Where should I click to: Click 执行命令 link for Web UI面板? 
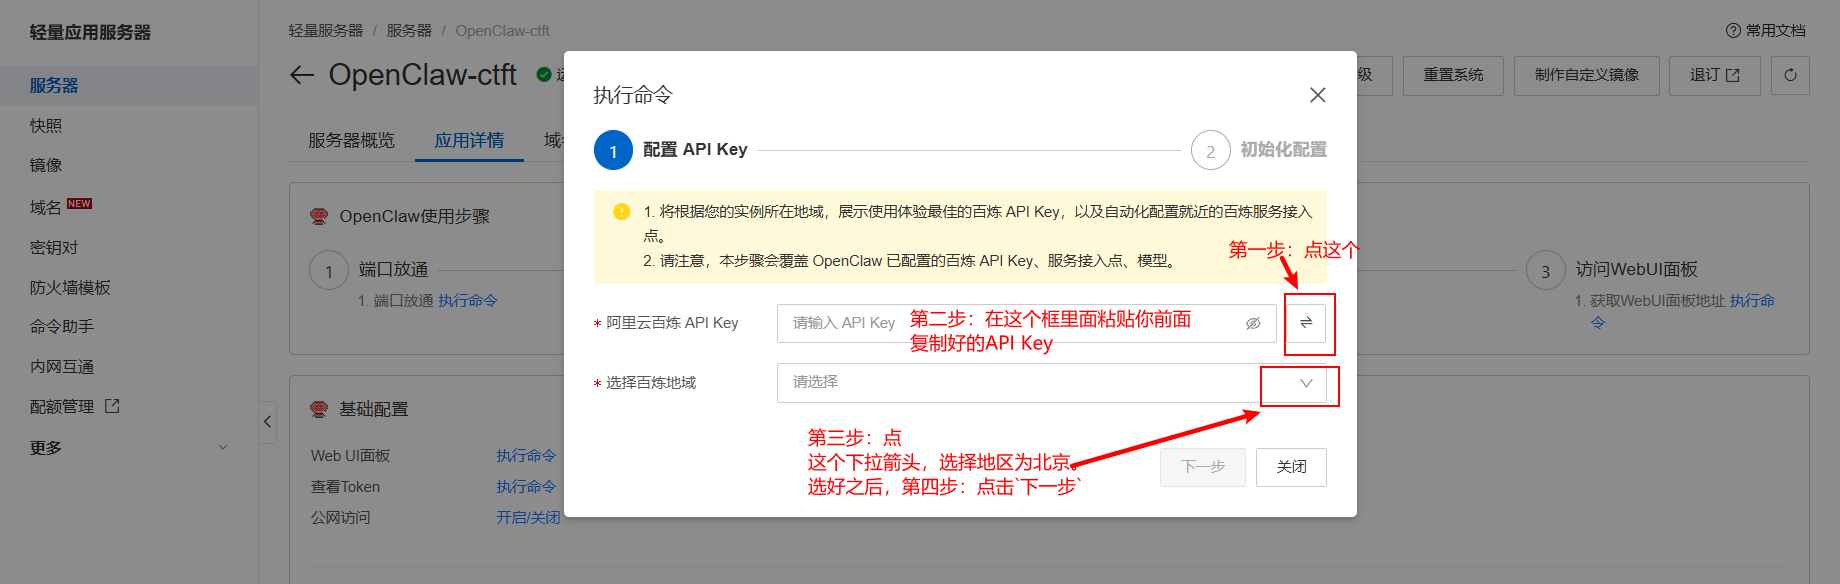[526, 456]
